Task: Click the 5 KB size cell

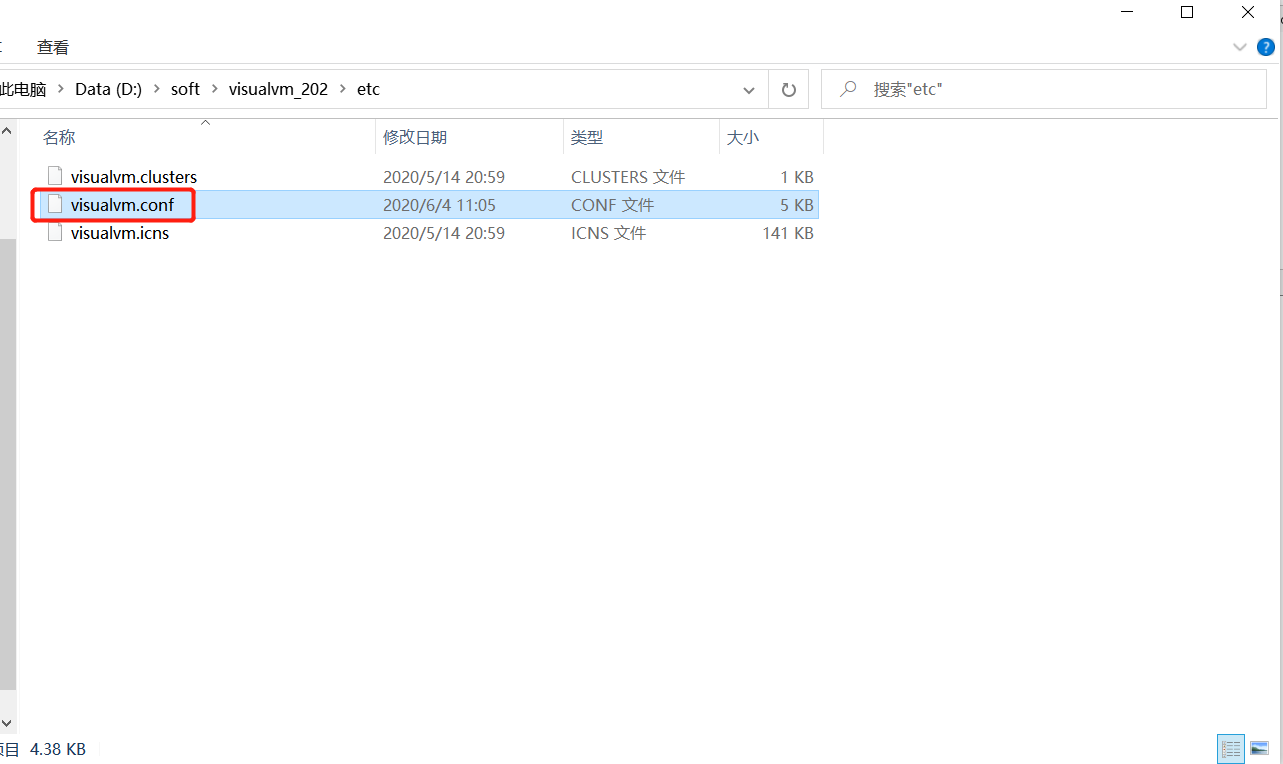Action: 796,205
